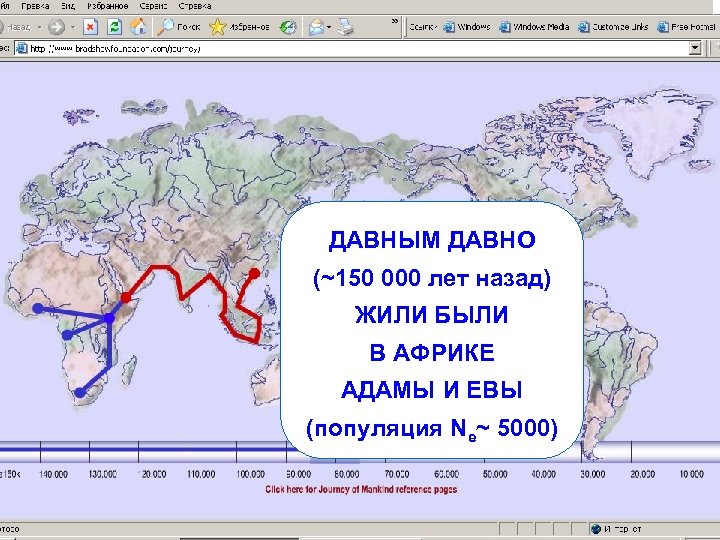Open the Windows Media link

click(x=534, y=27)
